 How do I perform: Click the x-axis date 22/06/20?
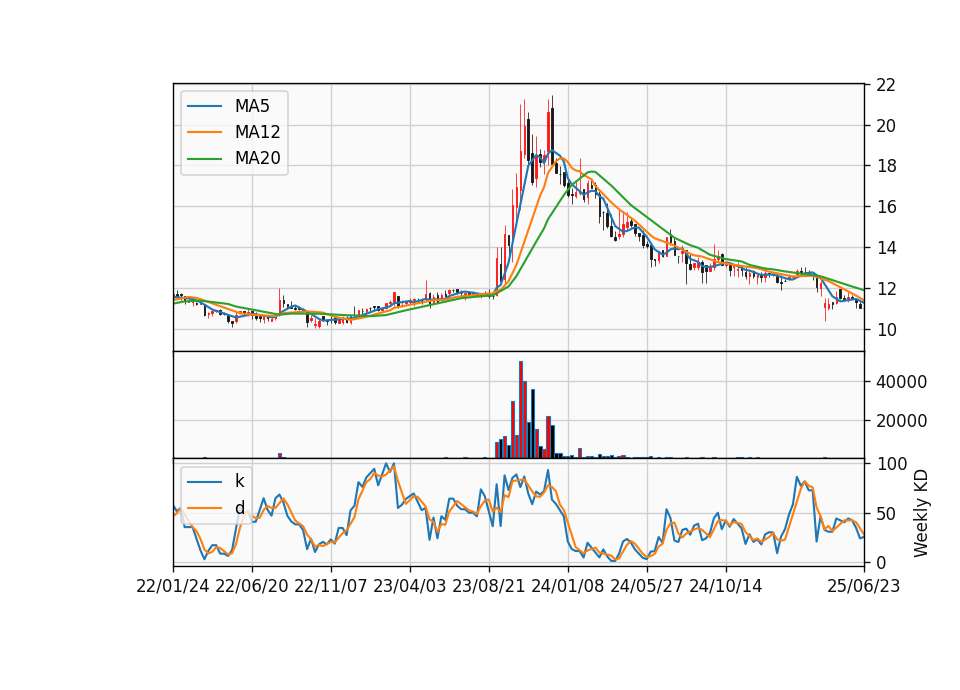252,587
